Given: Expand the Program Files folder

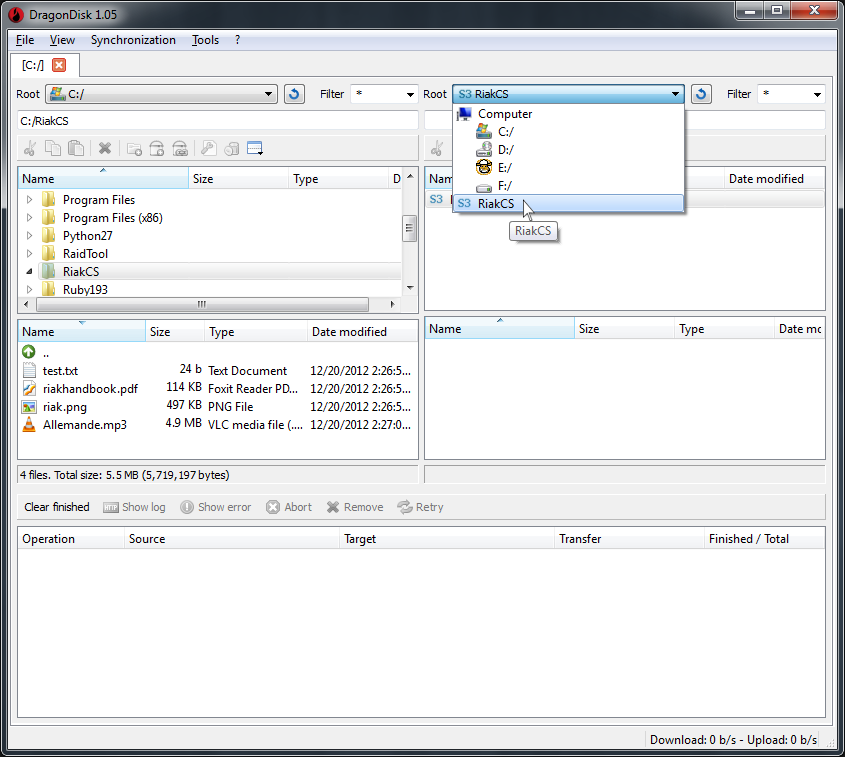Looking at the screenshot, I should pyautogui.click(x=30, y=199).
